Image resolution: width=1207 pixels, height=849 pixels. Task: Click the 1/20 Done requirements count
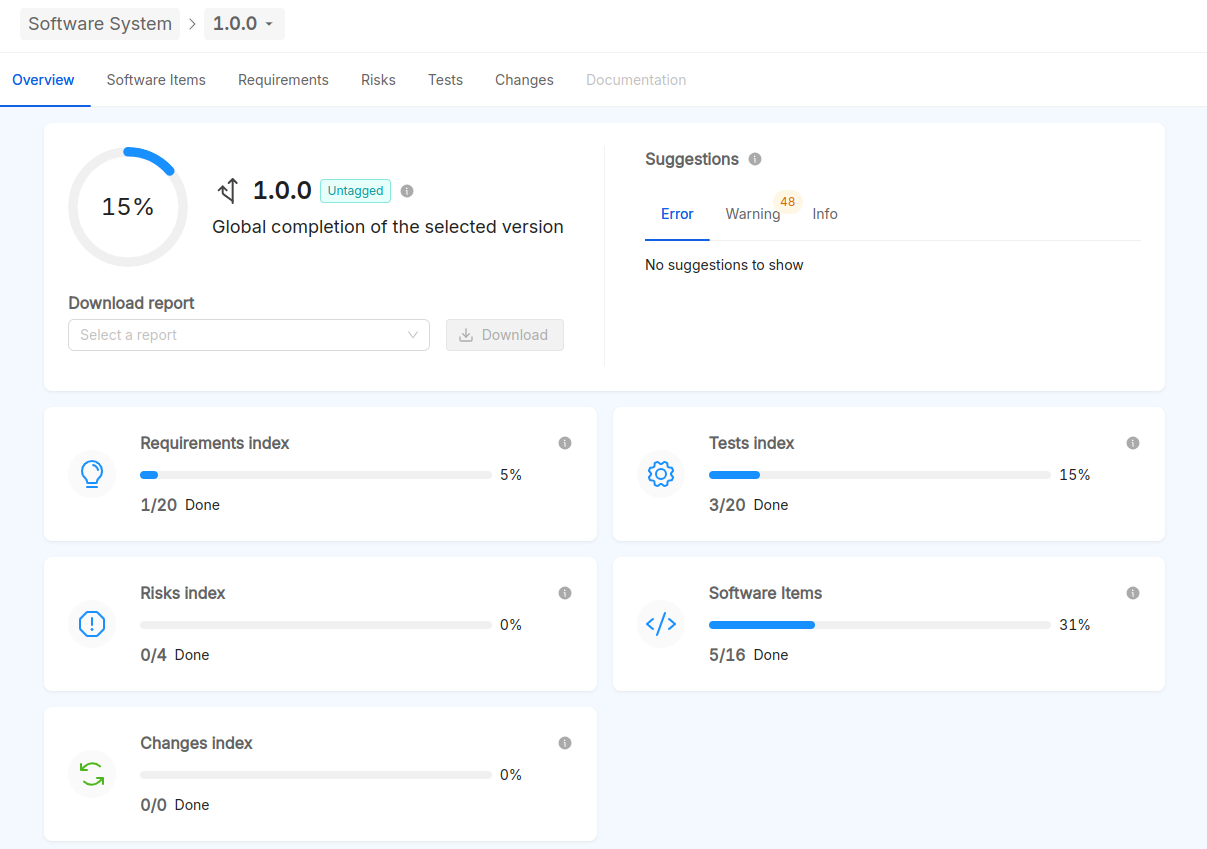tap(180, 505)
